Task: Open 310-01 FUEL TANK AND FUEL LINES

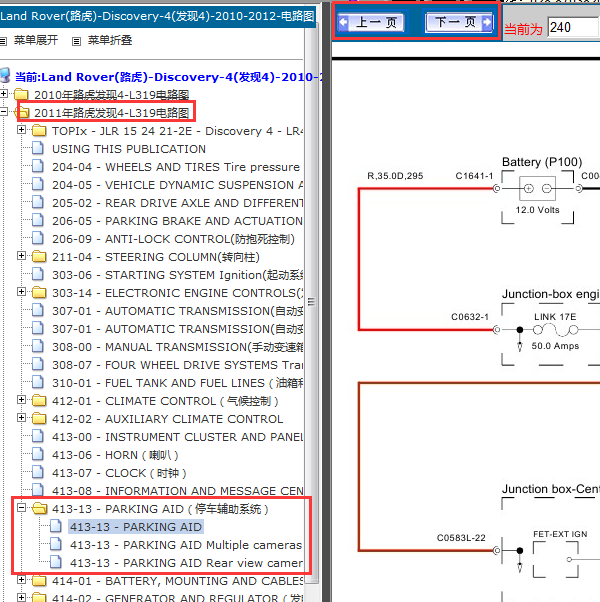Action: [x=177, y=383]
